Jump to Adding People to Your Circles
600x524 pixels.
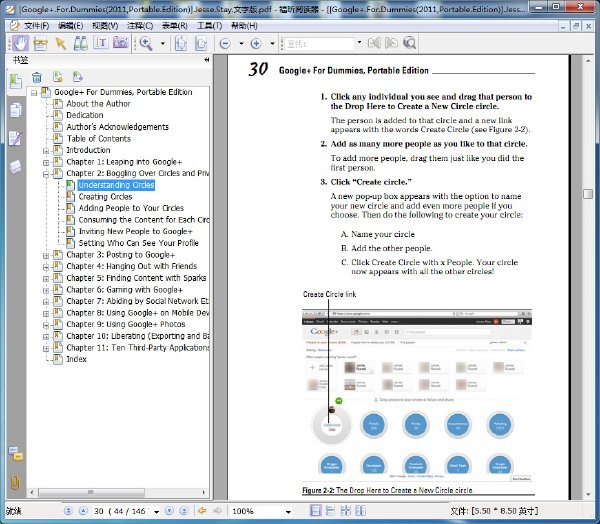pyautogui.click(x=131, y=208)
